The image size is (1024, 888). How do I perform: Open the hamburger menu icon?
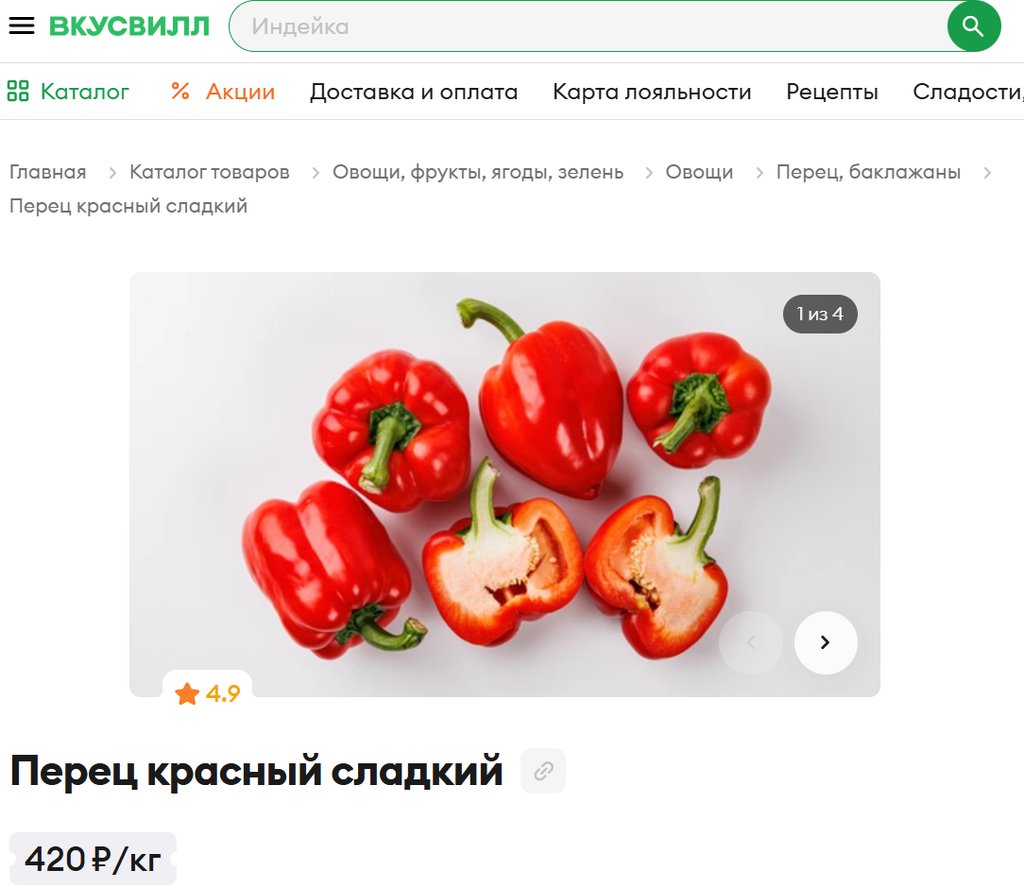tap(22, 26)
